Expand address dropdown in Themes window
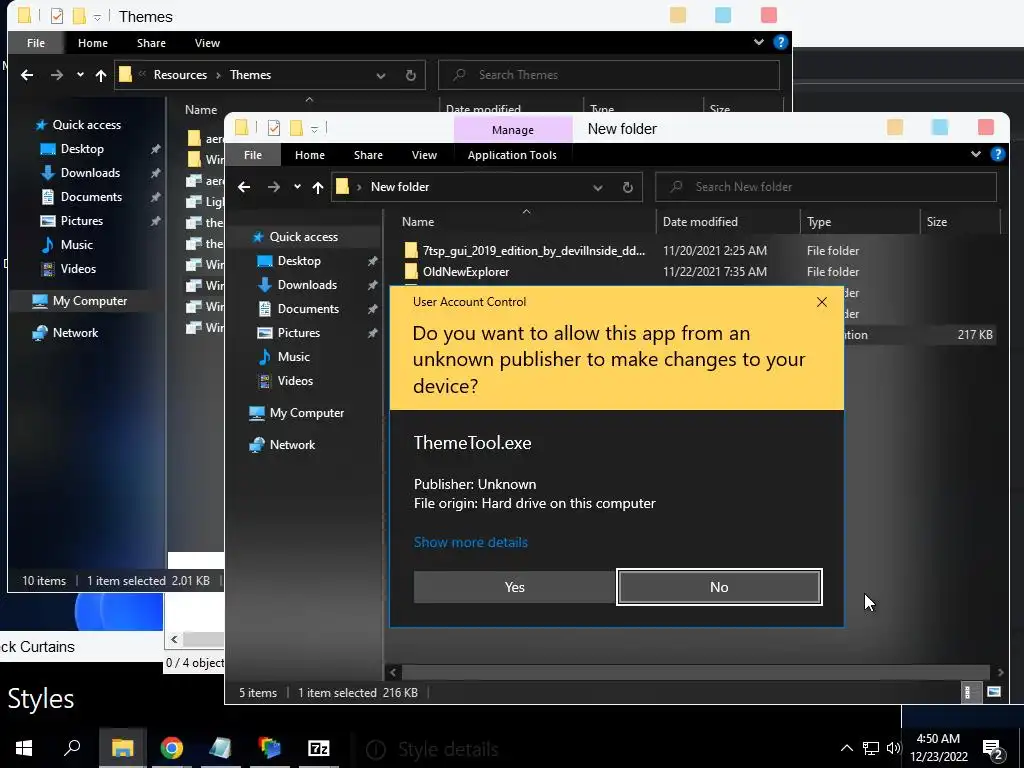1024x768 pixels. [x=381, y=76]
